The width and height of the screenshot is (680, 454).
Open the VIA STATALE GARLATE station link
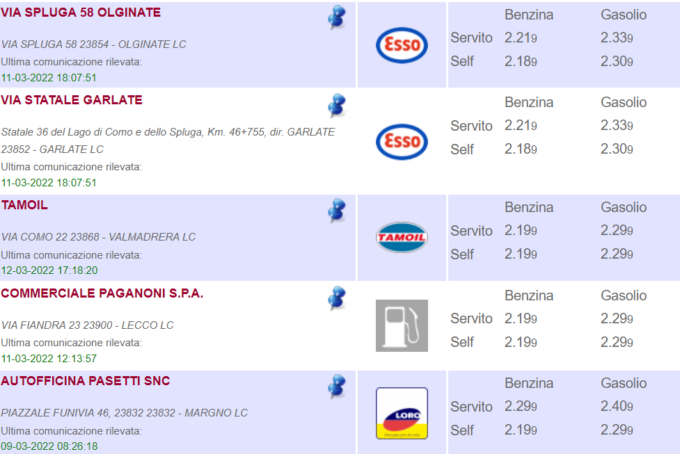point(72,100)
